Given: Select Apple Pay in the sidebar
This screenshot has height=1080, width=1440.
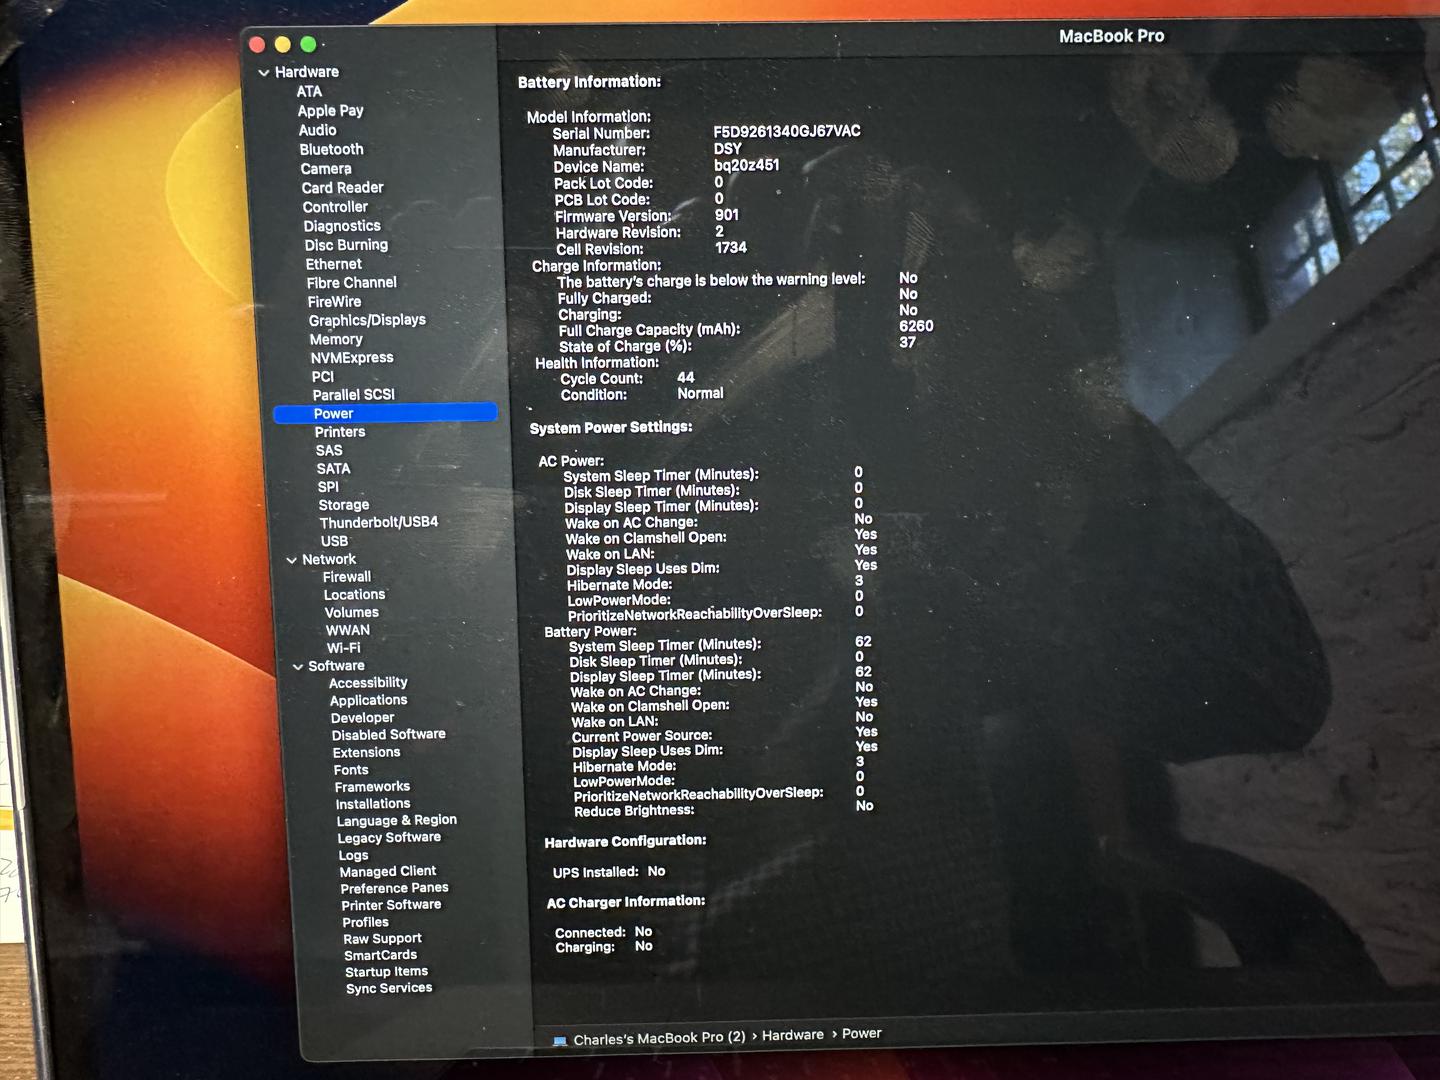Looking at the screenshot, I should [x=330, y=111].
